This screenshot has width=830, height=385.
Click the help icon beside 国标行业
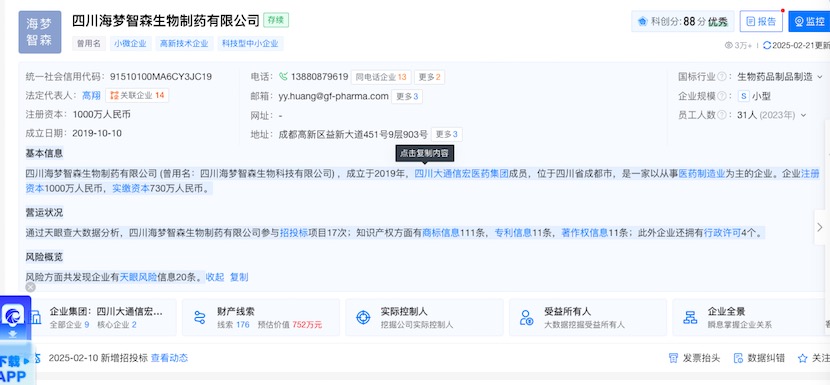[721, 77]
